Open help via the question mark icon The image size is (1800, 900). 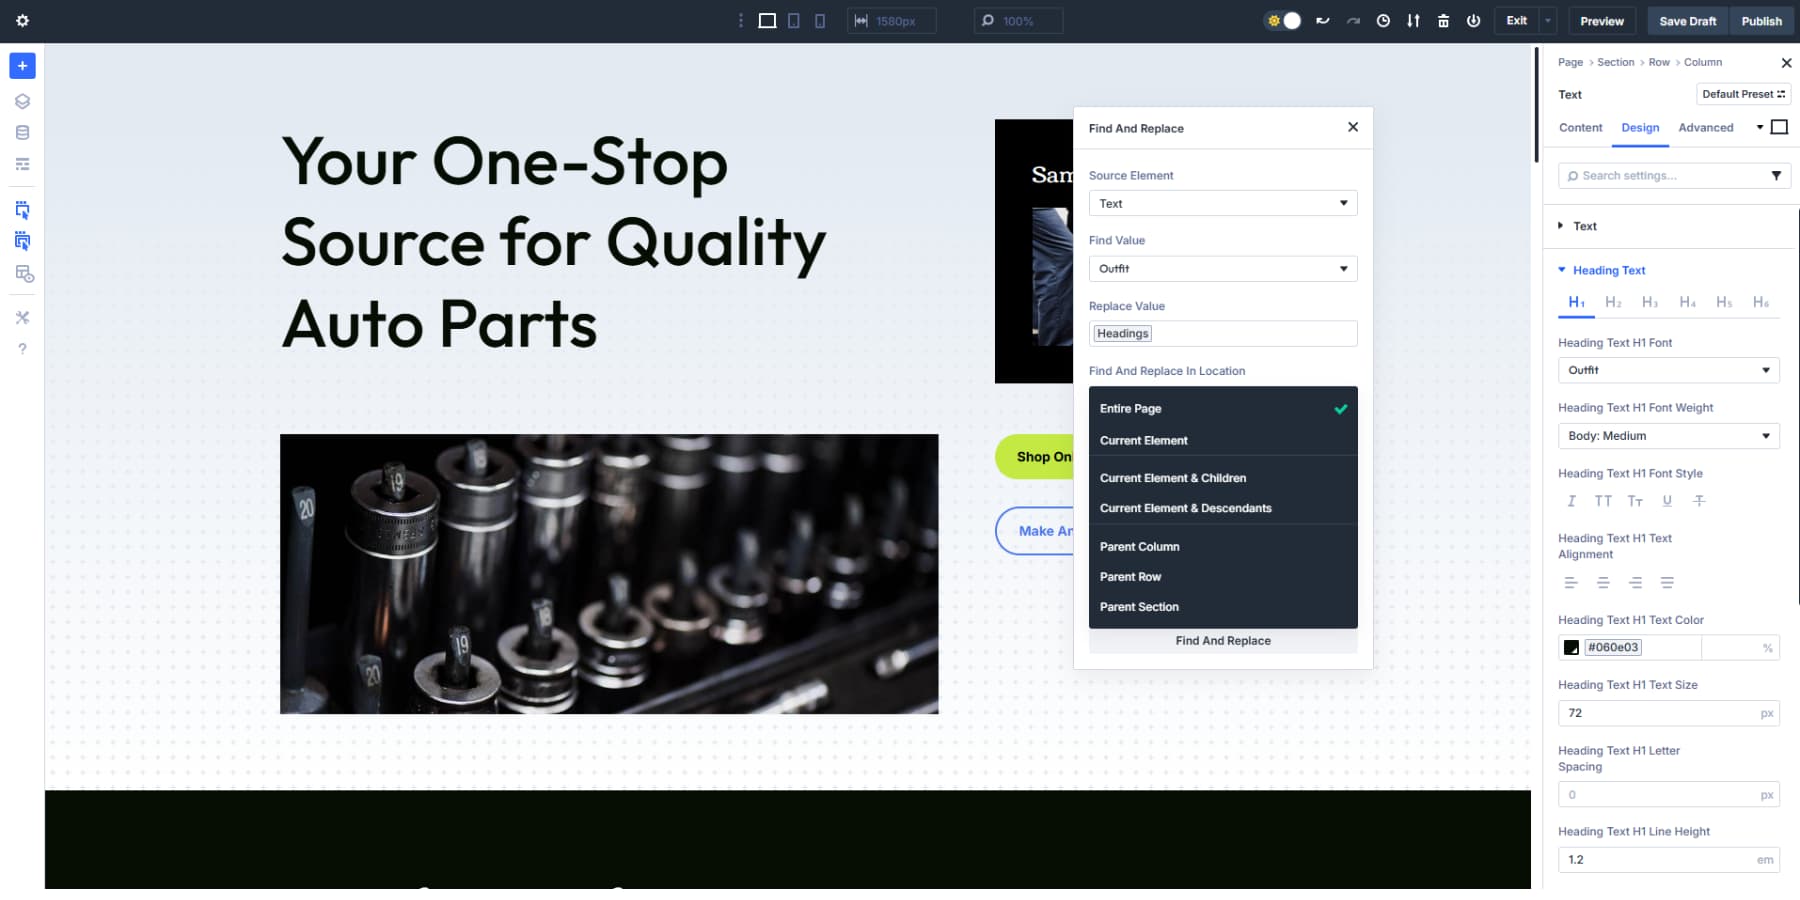pos(22,348)
